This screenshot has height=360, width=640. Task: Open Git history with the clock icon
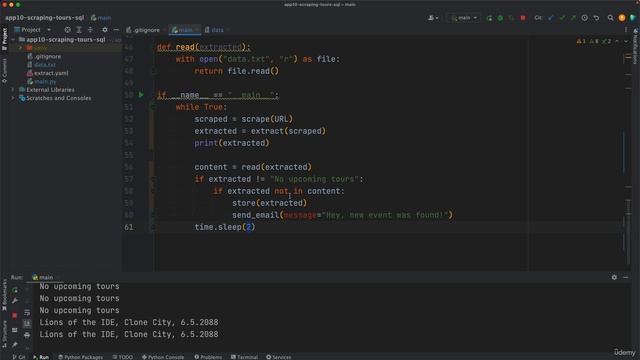coord(585,18)
